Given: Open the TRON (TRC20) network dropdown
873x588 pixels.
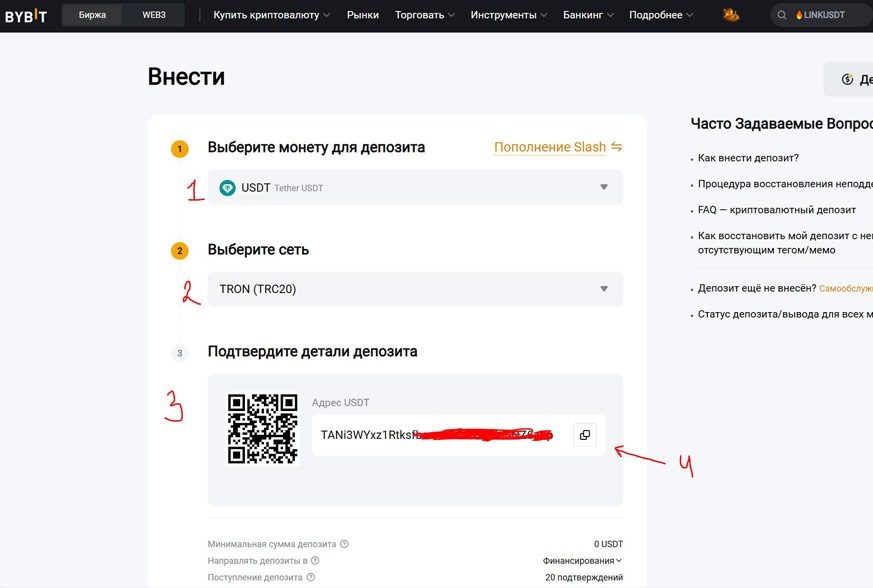Looking at the screenshot, I should tap(415, 289).
